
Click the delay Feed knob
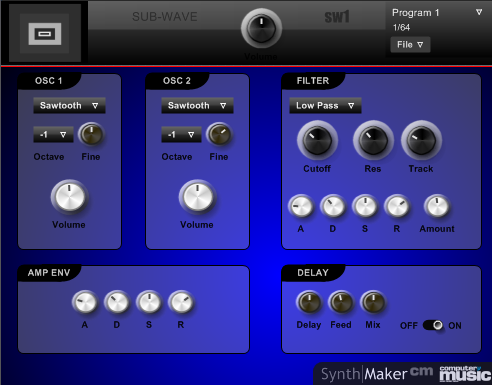tap(341, 302)
